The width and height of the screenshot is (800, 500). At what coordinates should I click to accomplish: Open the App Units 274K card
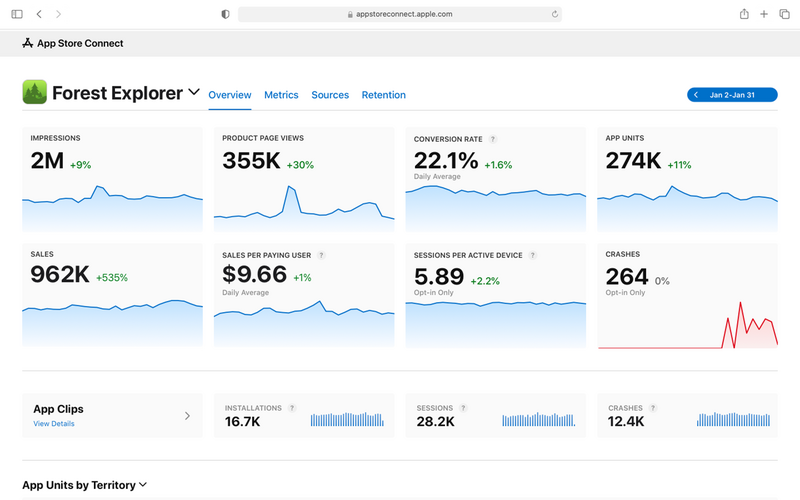click(x=687, y=180)
